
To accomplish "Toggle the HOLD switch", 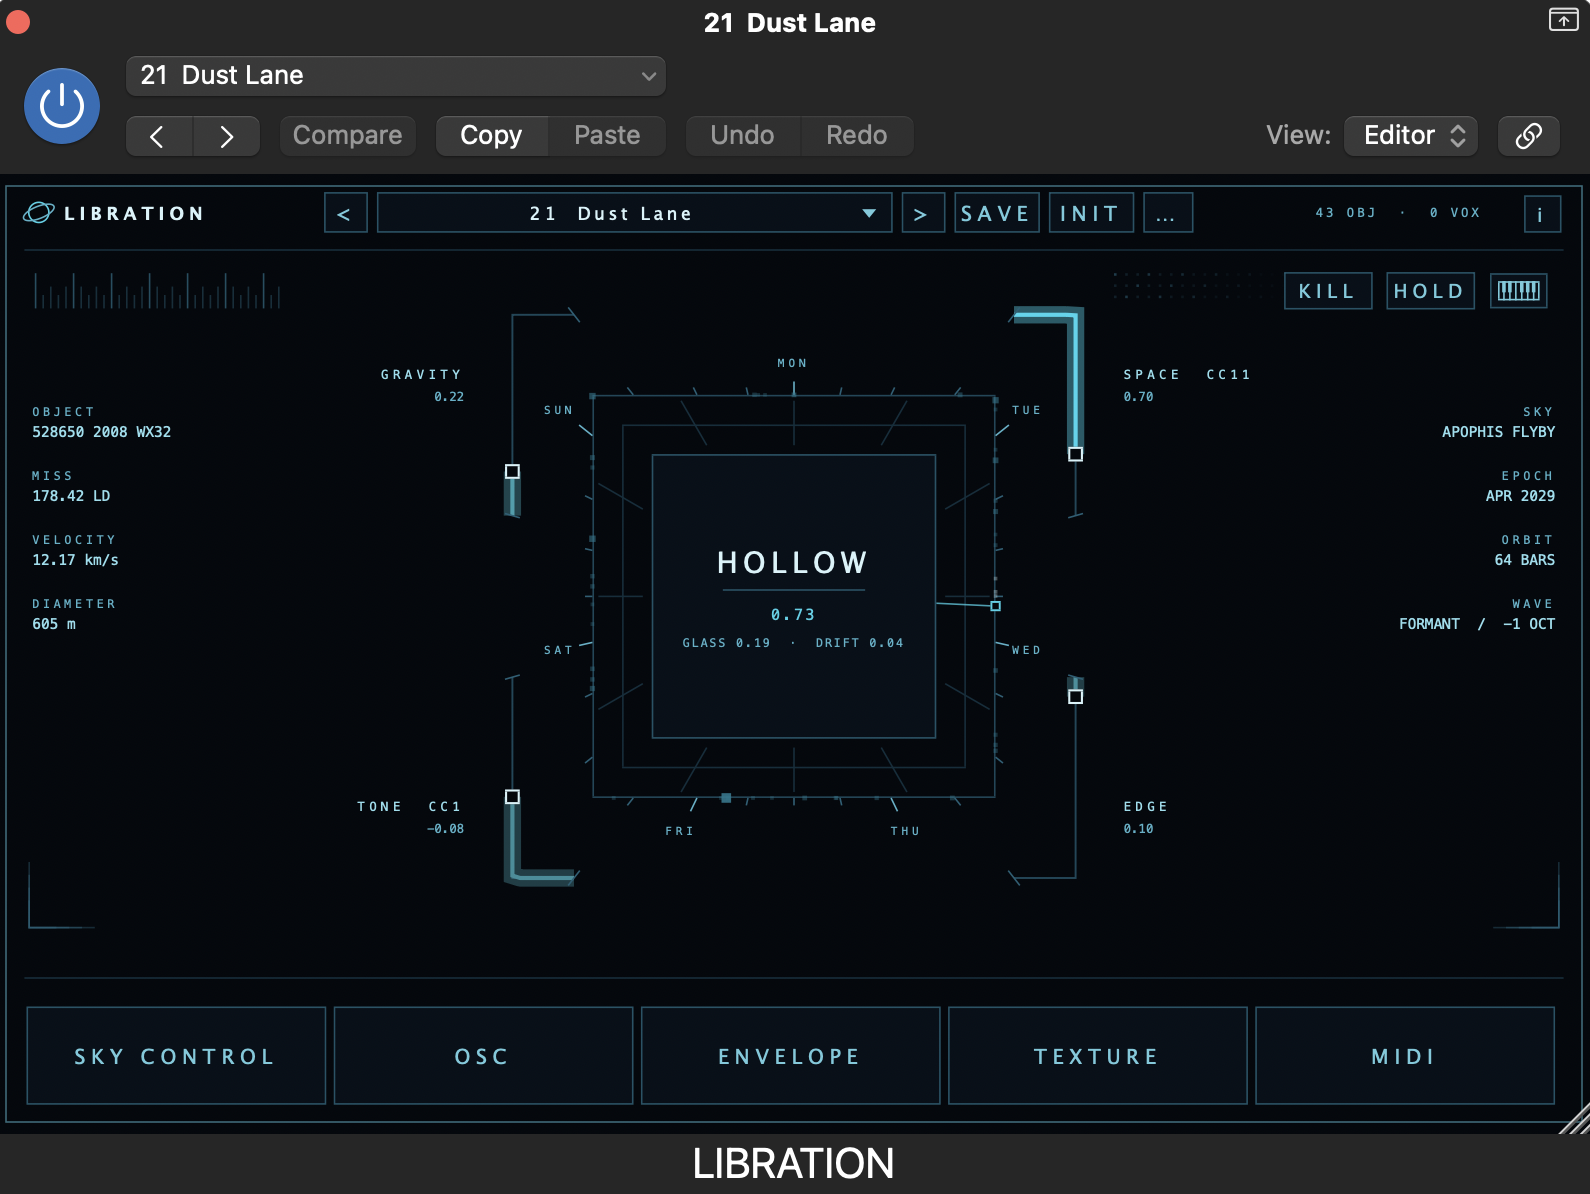I will (x=1430, y=291).
